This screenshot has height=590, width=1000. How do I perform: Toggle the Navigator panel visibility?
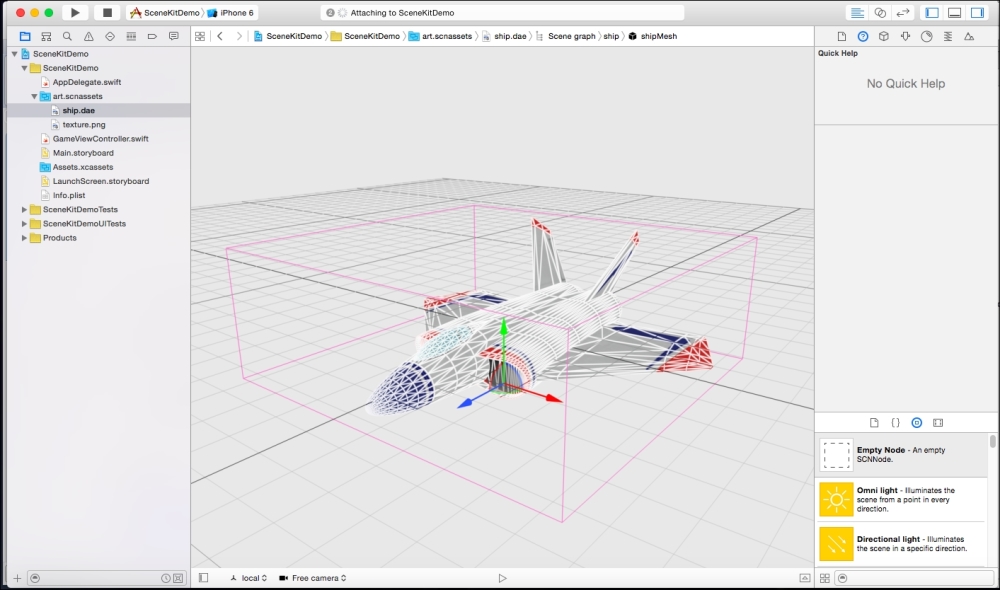(932, 13)
